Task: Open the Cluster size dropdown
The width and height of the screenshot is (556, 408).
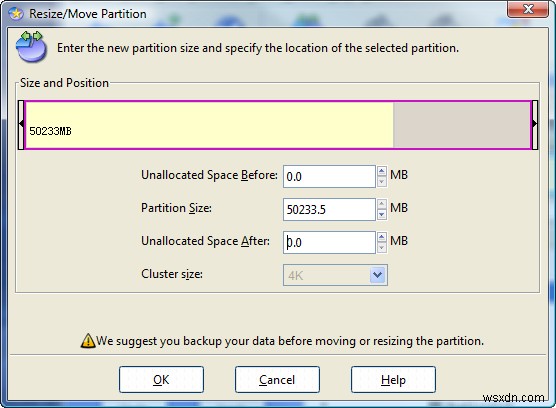Action: click(377, 275)
